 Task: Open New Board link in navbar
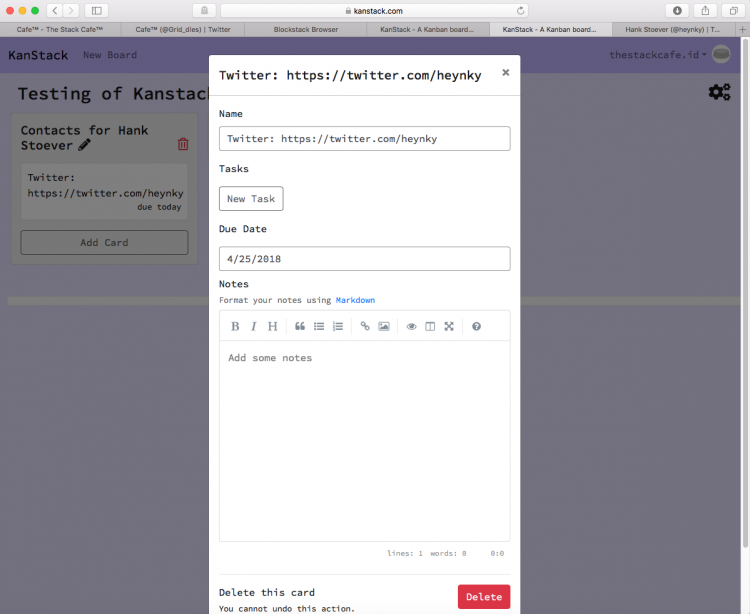110,55
